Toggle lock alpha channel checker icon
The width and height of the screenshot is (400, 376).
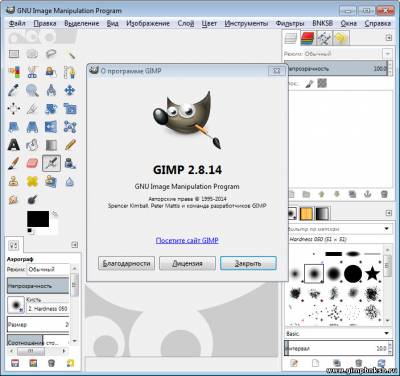322,83
